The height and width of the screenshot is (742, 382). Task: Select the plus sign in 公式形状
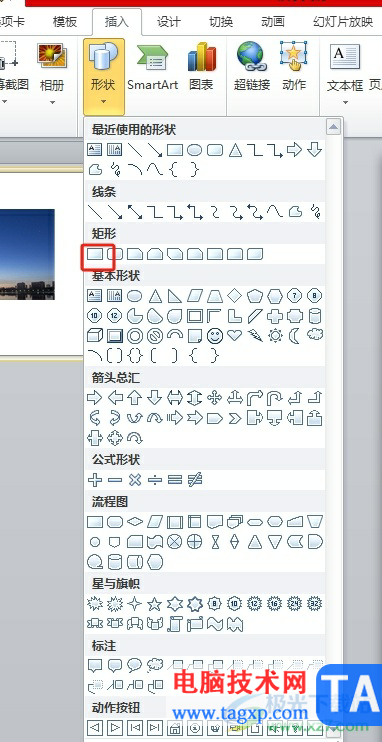pyautogui.click(x=95, y=480)
